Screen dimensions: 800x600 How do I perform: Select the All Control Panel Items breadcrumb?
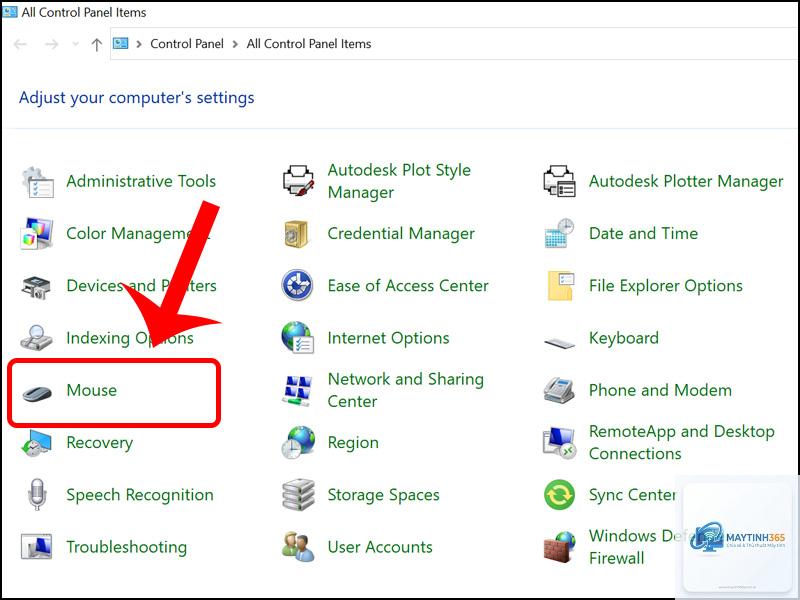pyautogui.click(x=309, y=44)
